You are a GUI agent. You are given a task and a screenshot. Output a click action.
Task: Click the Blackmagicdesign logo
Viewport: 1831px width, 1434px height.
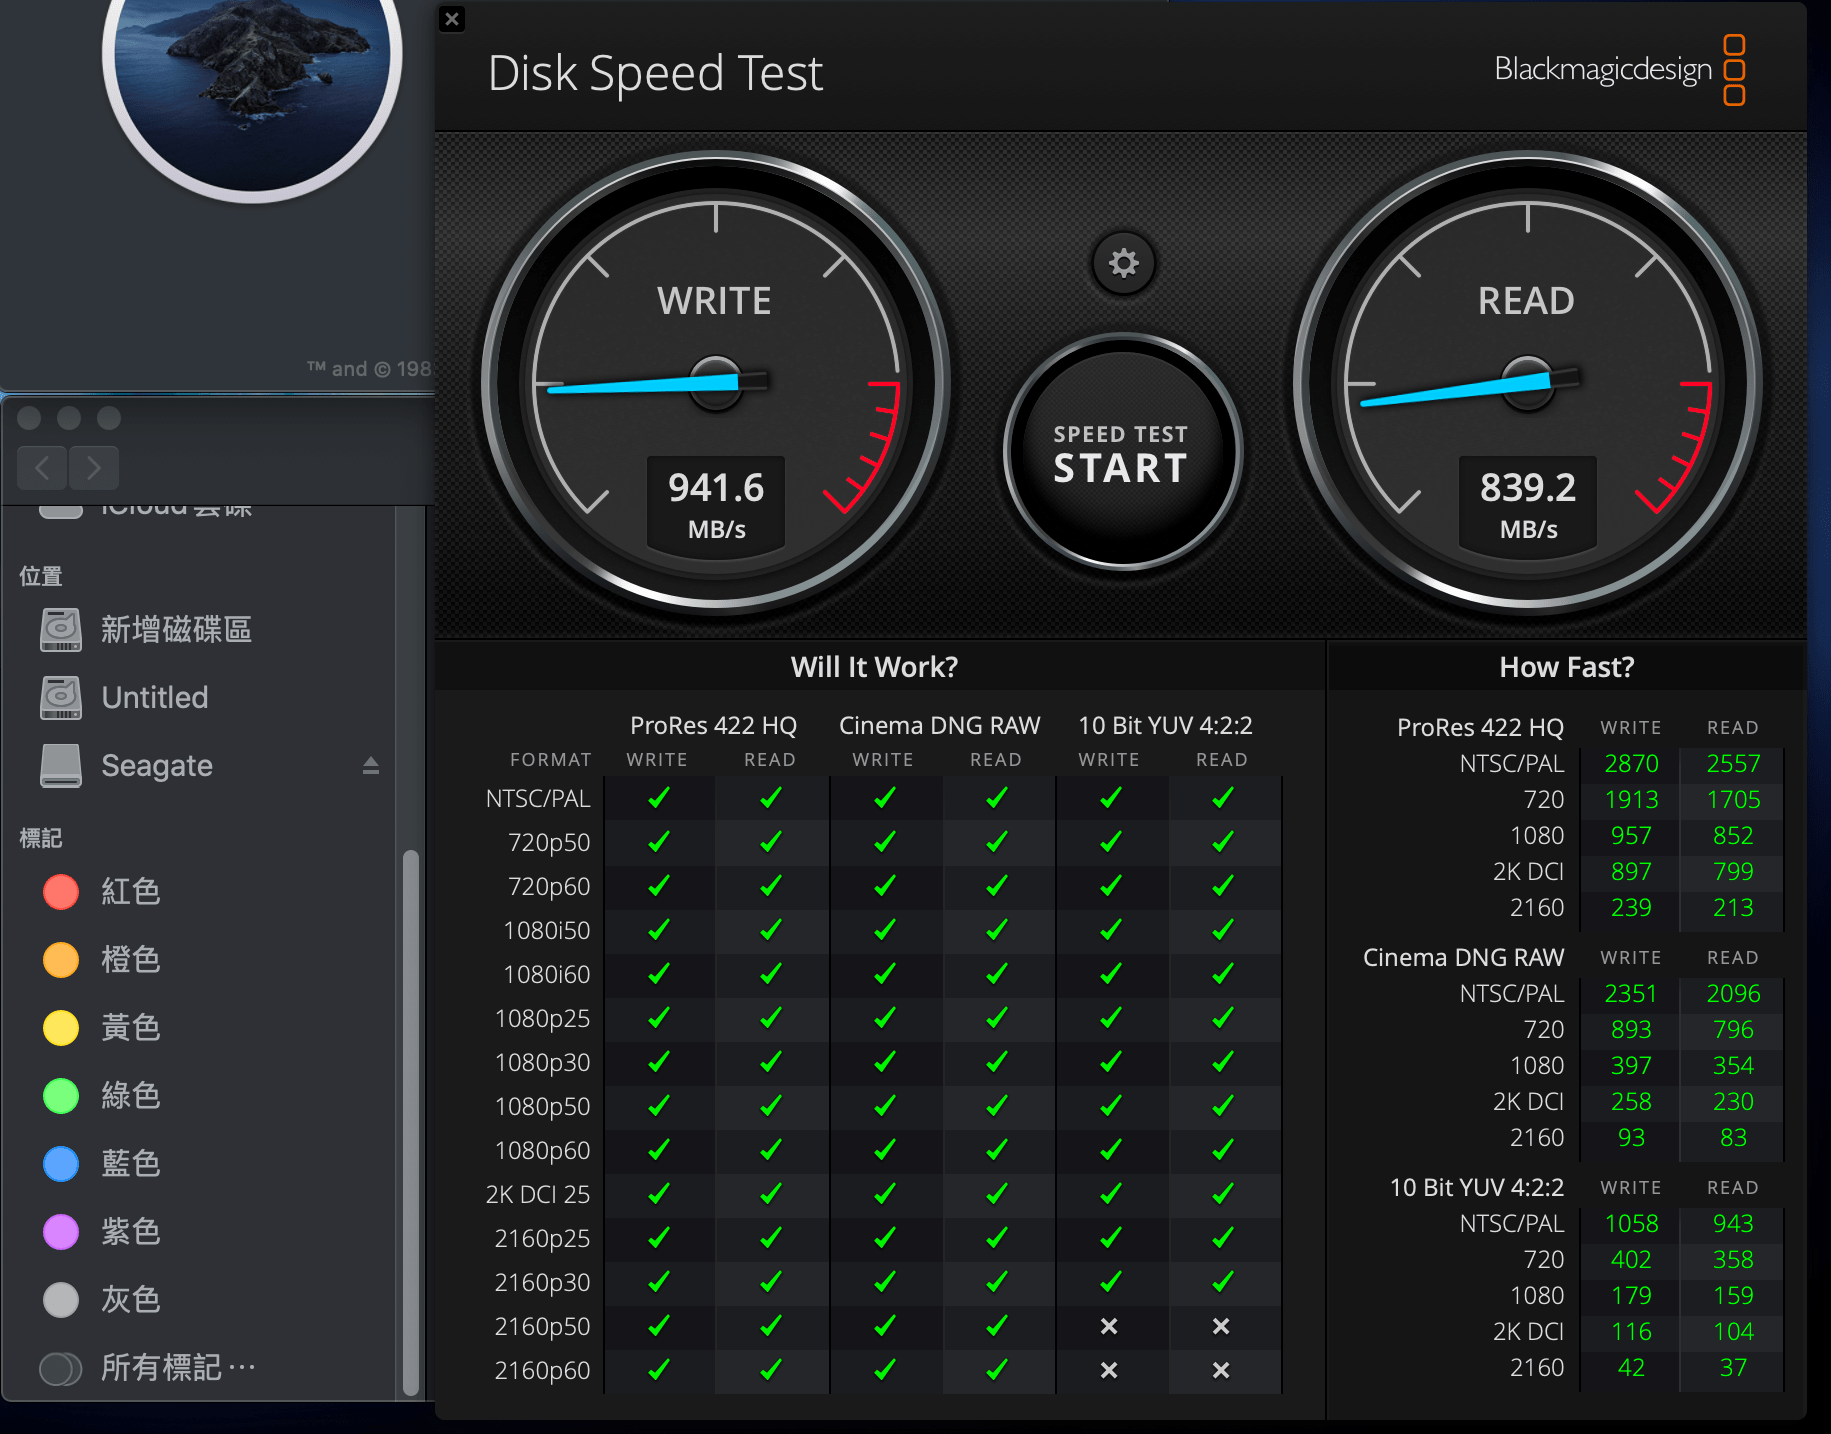(1619, 70)
